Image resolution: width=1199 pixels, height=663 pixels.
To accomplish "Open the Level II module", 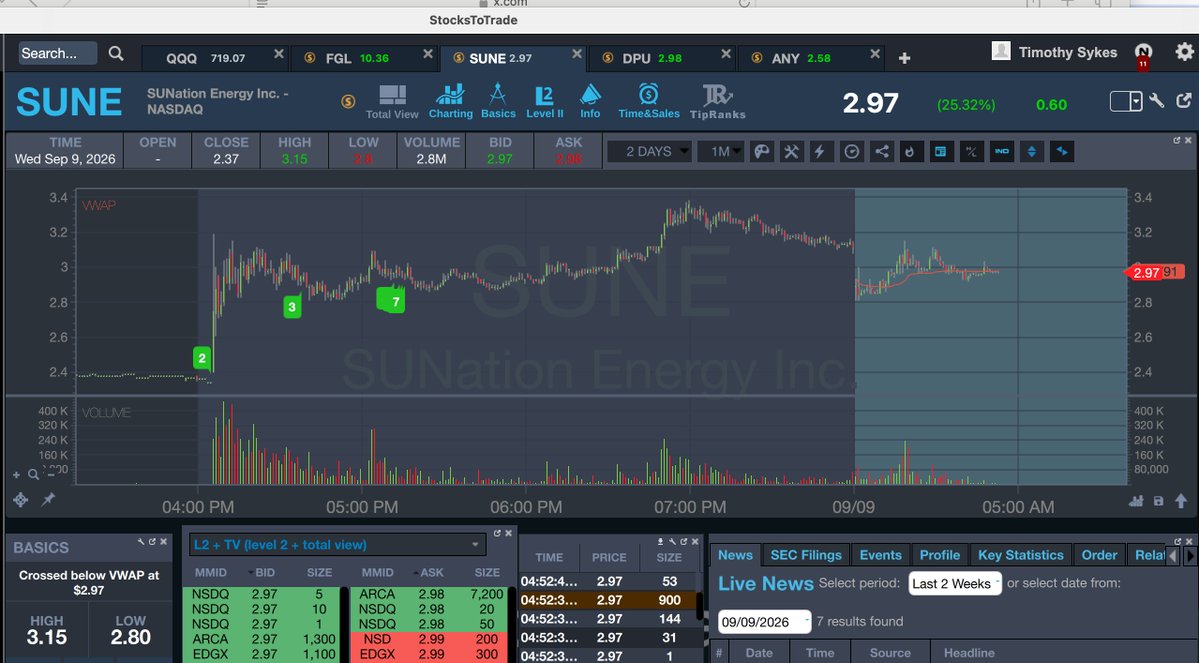I will coord(544,102).
